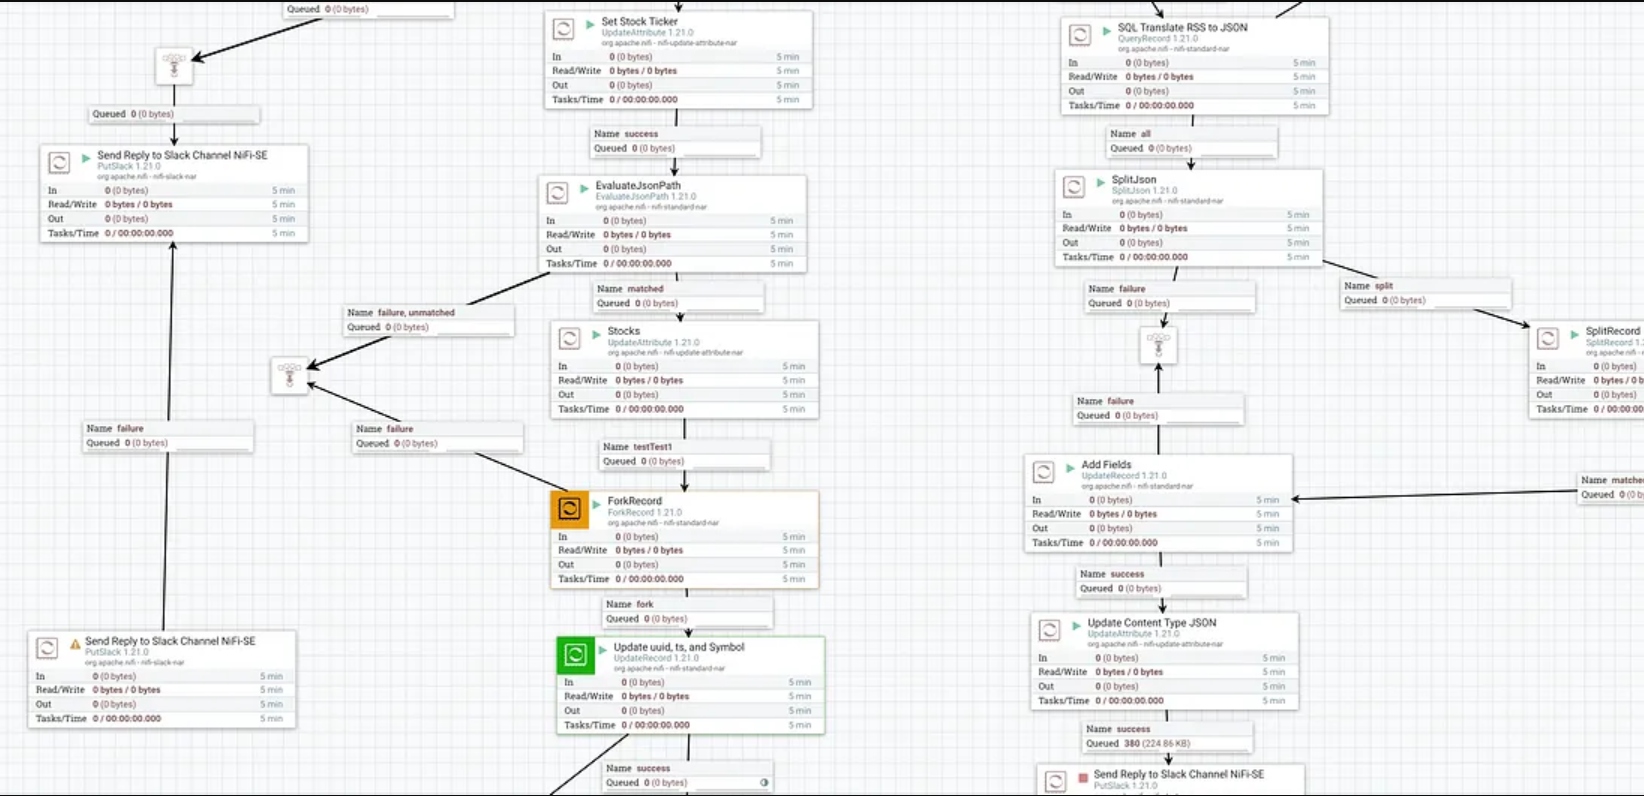Click the processor icon of the stopped Slack reply processor
The image size is (1644, 796).
click(1055, 782)
